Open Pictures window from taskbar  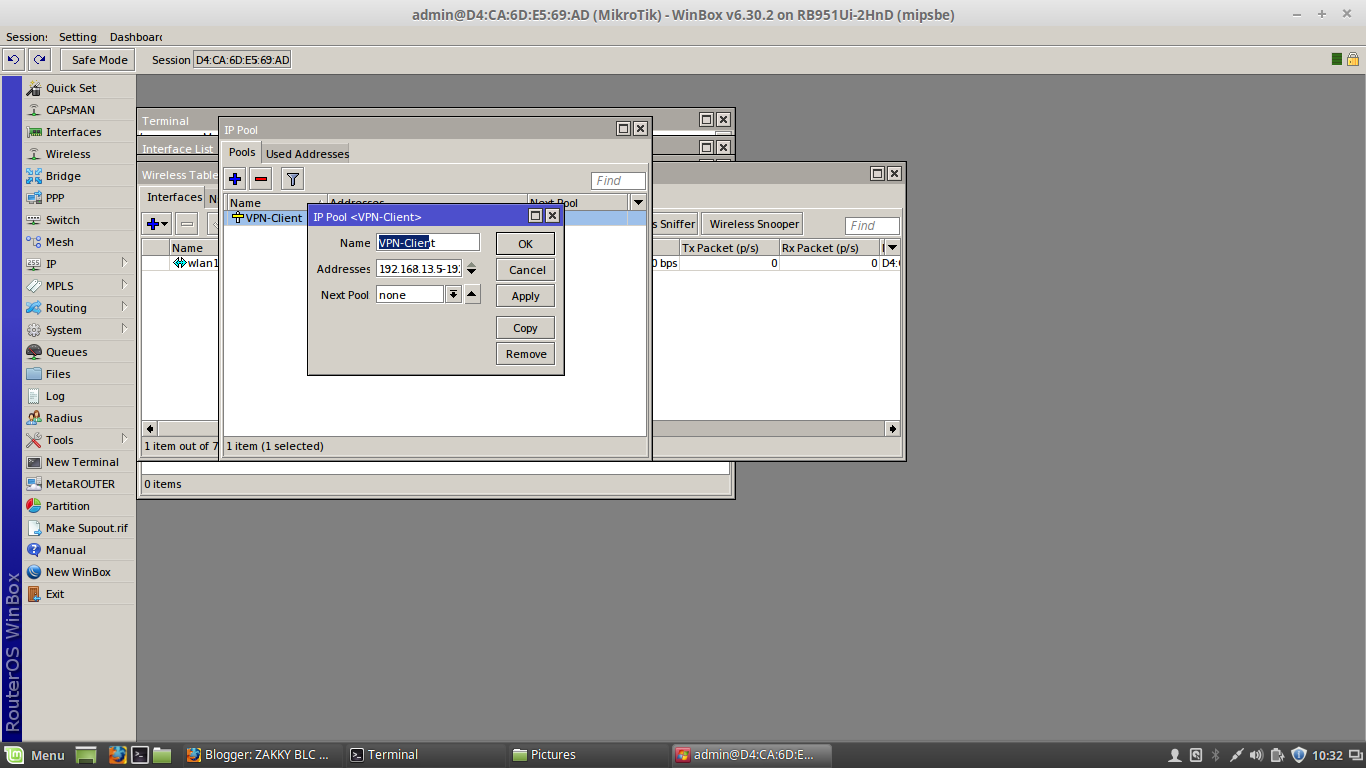click(x=586, y=755)
